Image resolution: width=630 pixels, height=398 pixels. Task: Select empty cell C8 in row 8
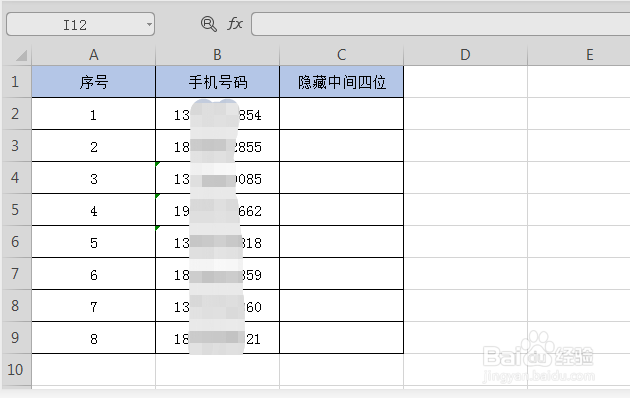tap(342, 306)
